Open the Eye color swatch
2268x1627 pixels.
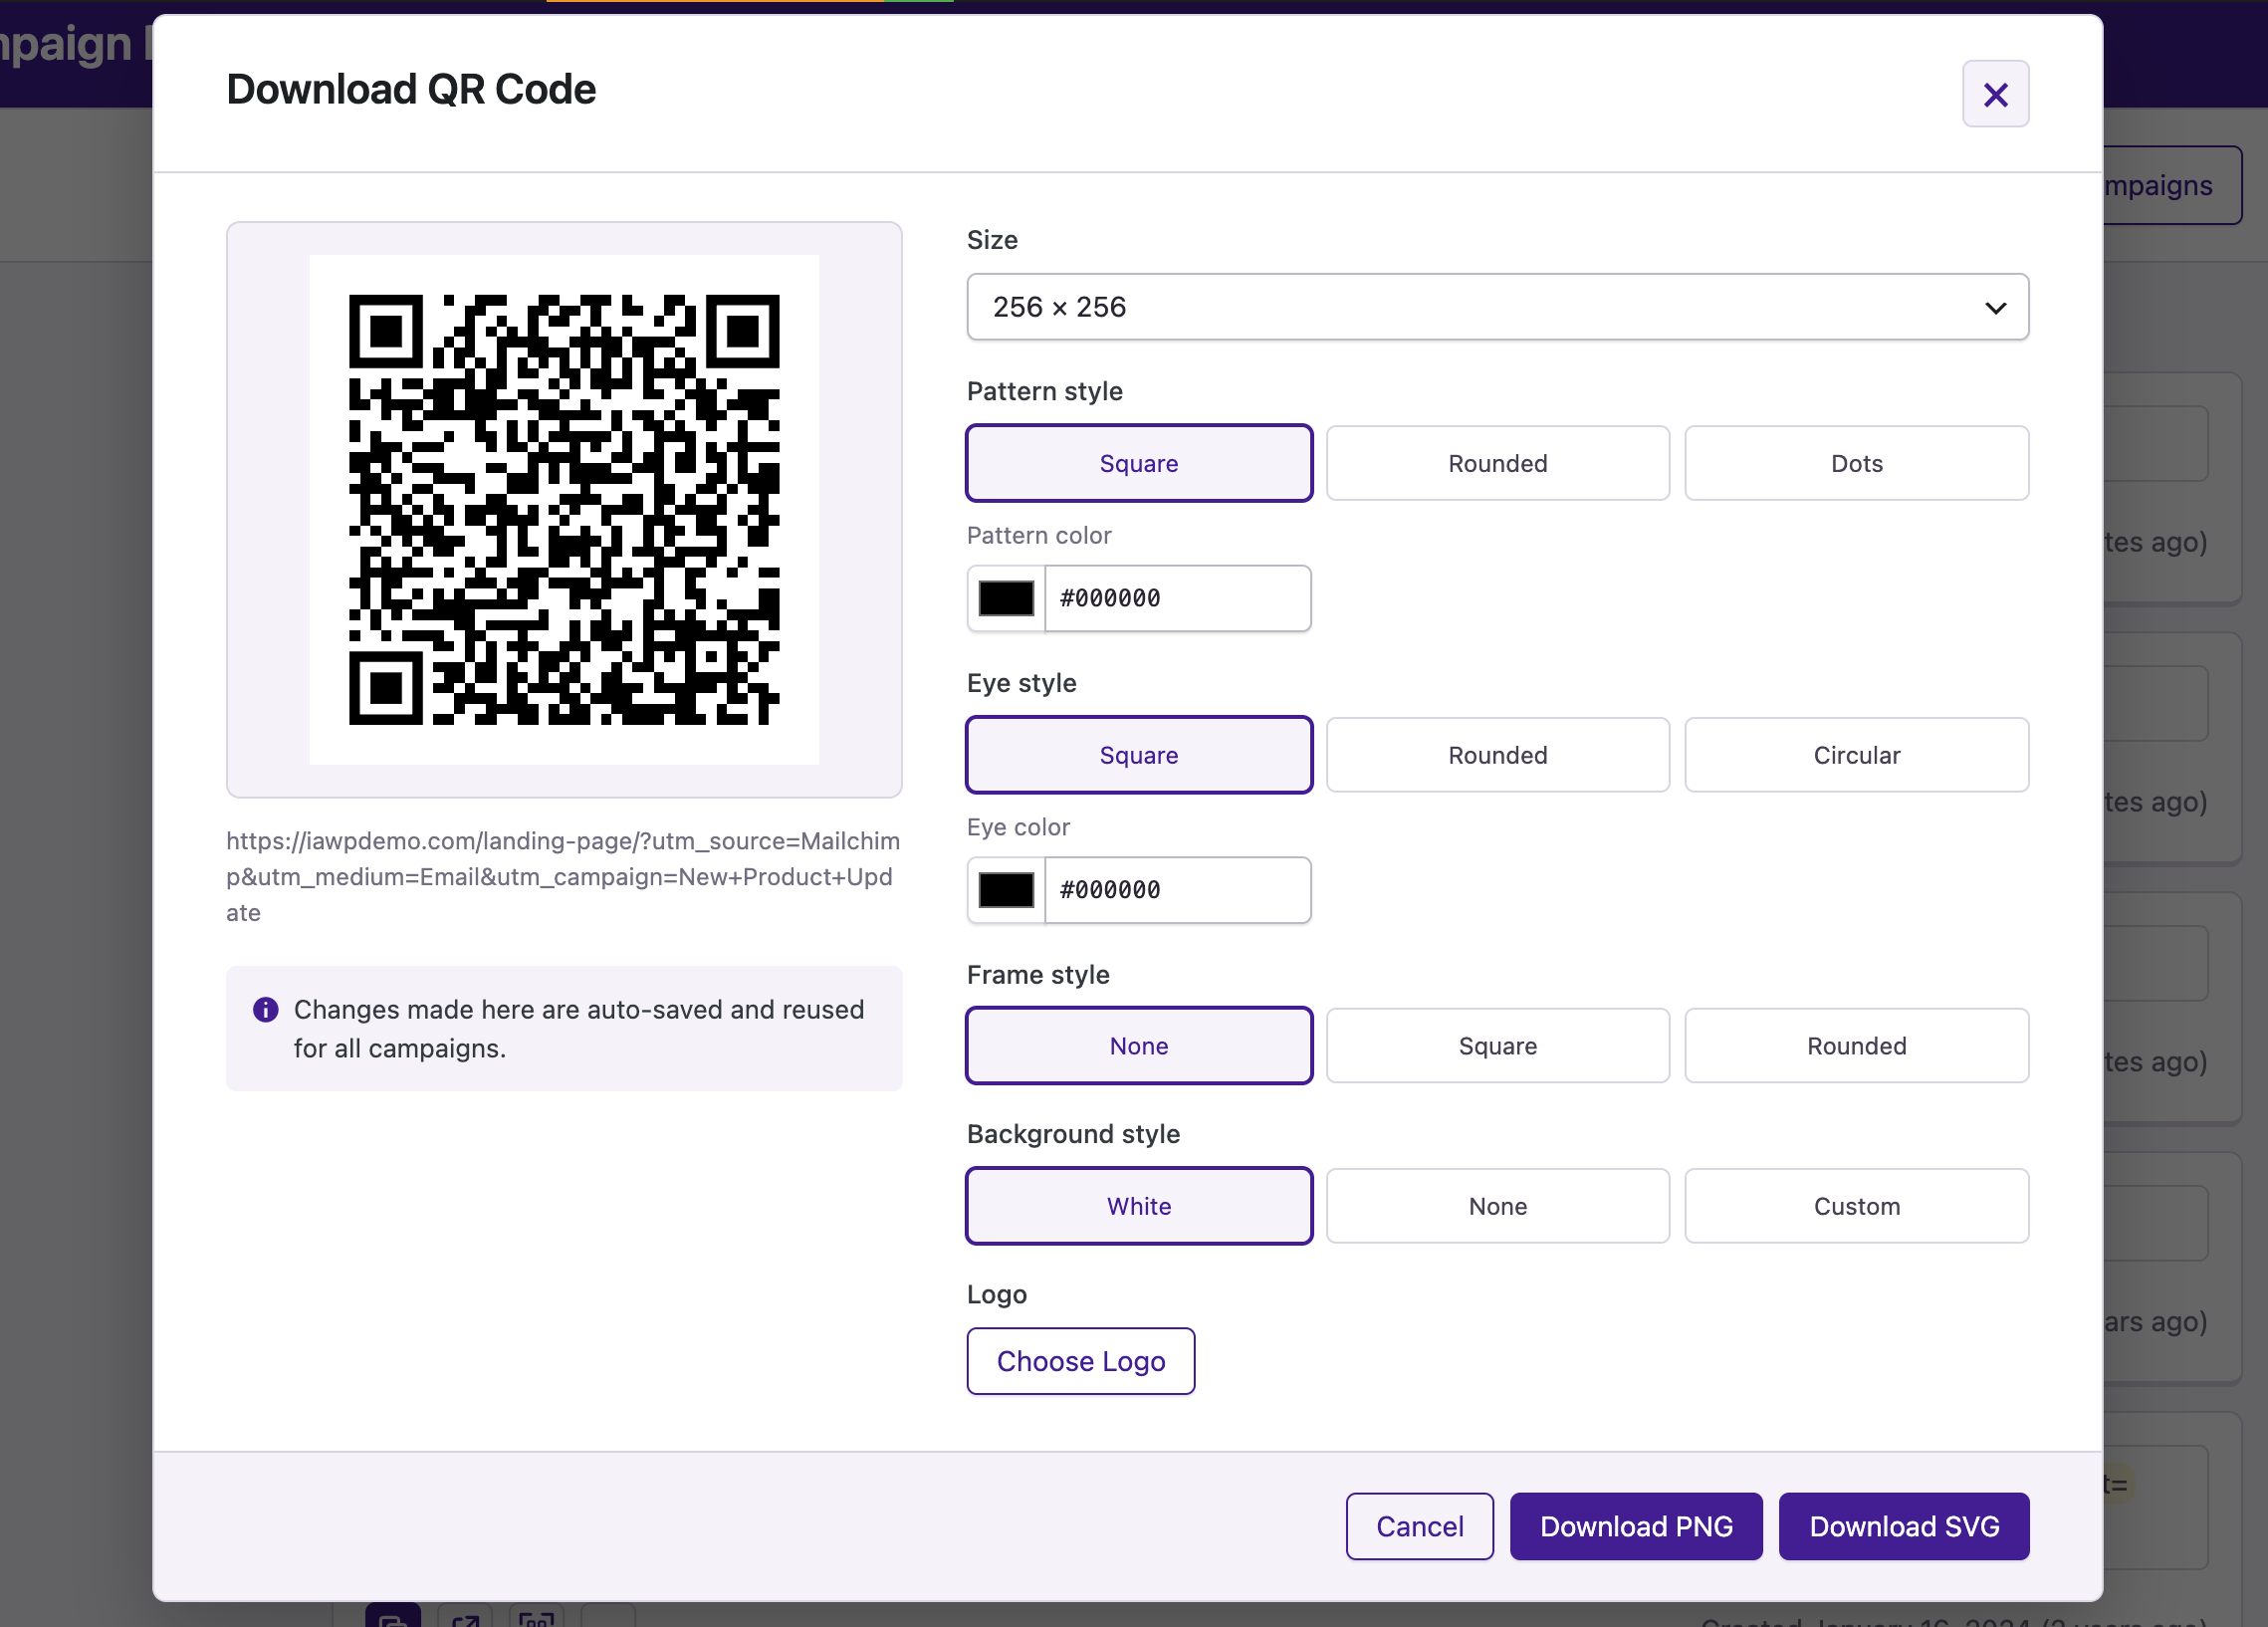1005,890
